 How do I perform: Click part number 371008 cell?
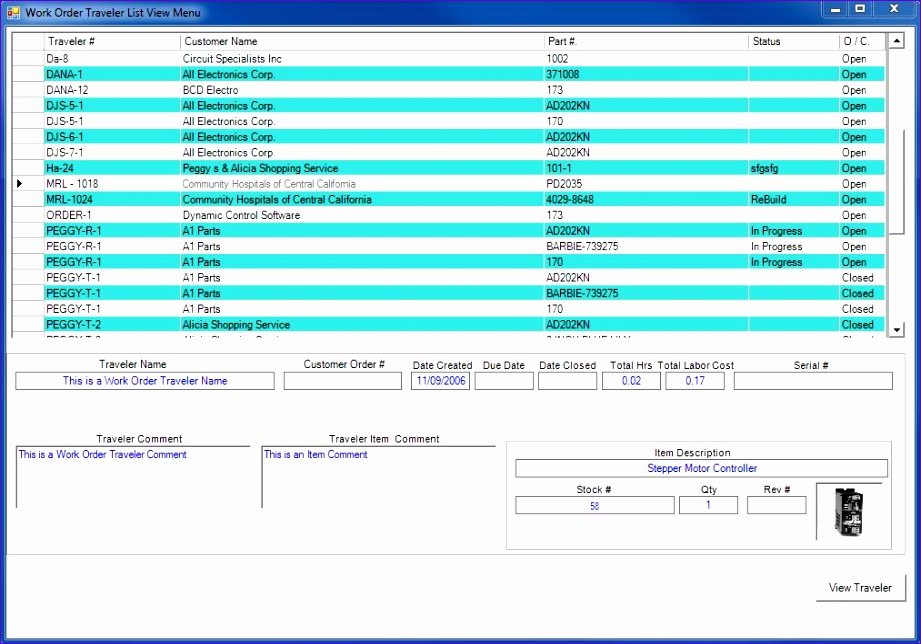tap(646, 75)
